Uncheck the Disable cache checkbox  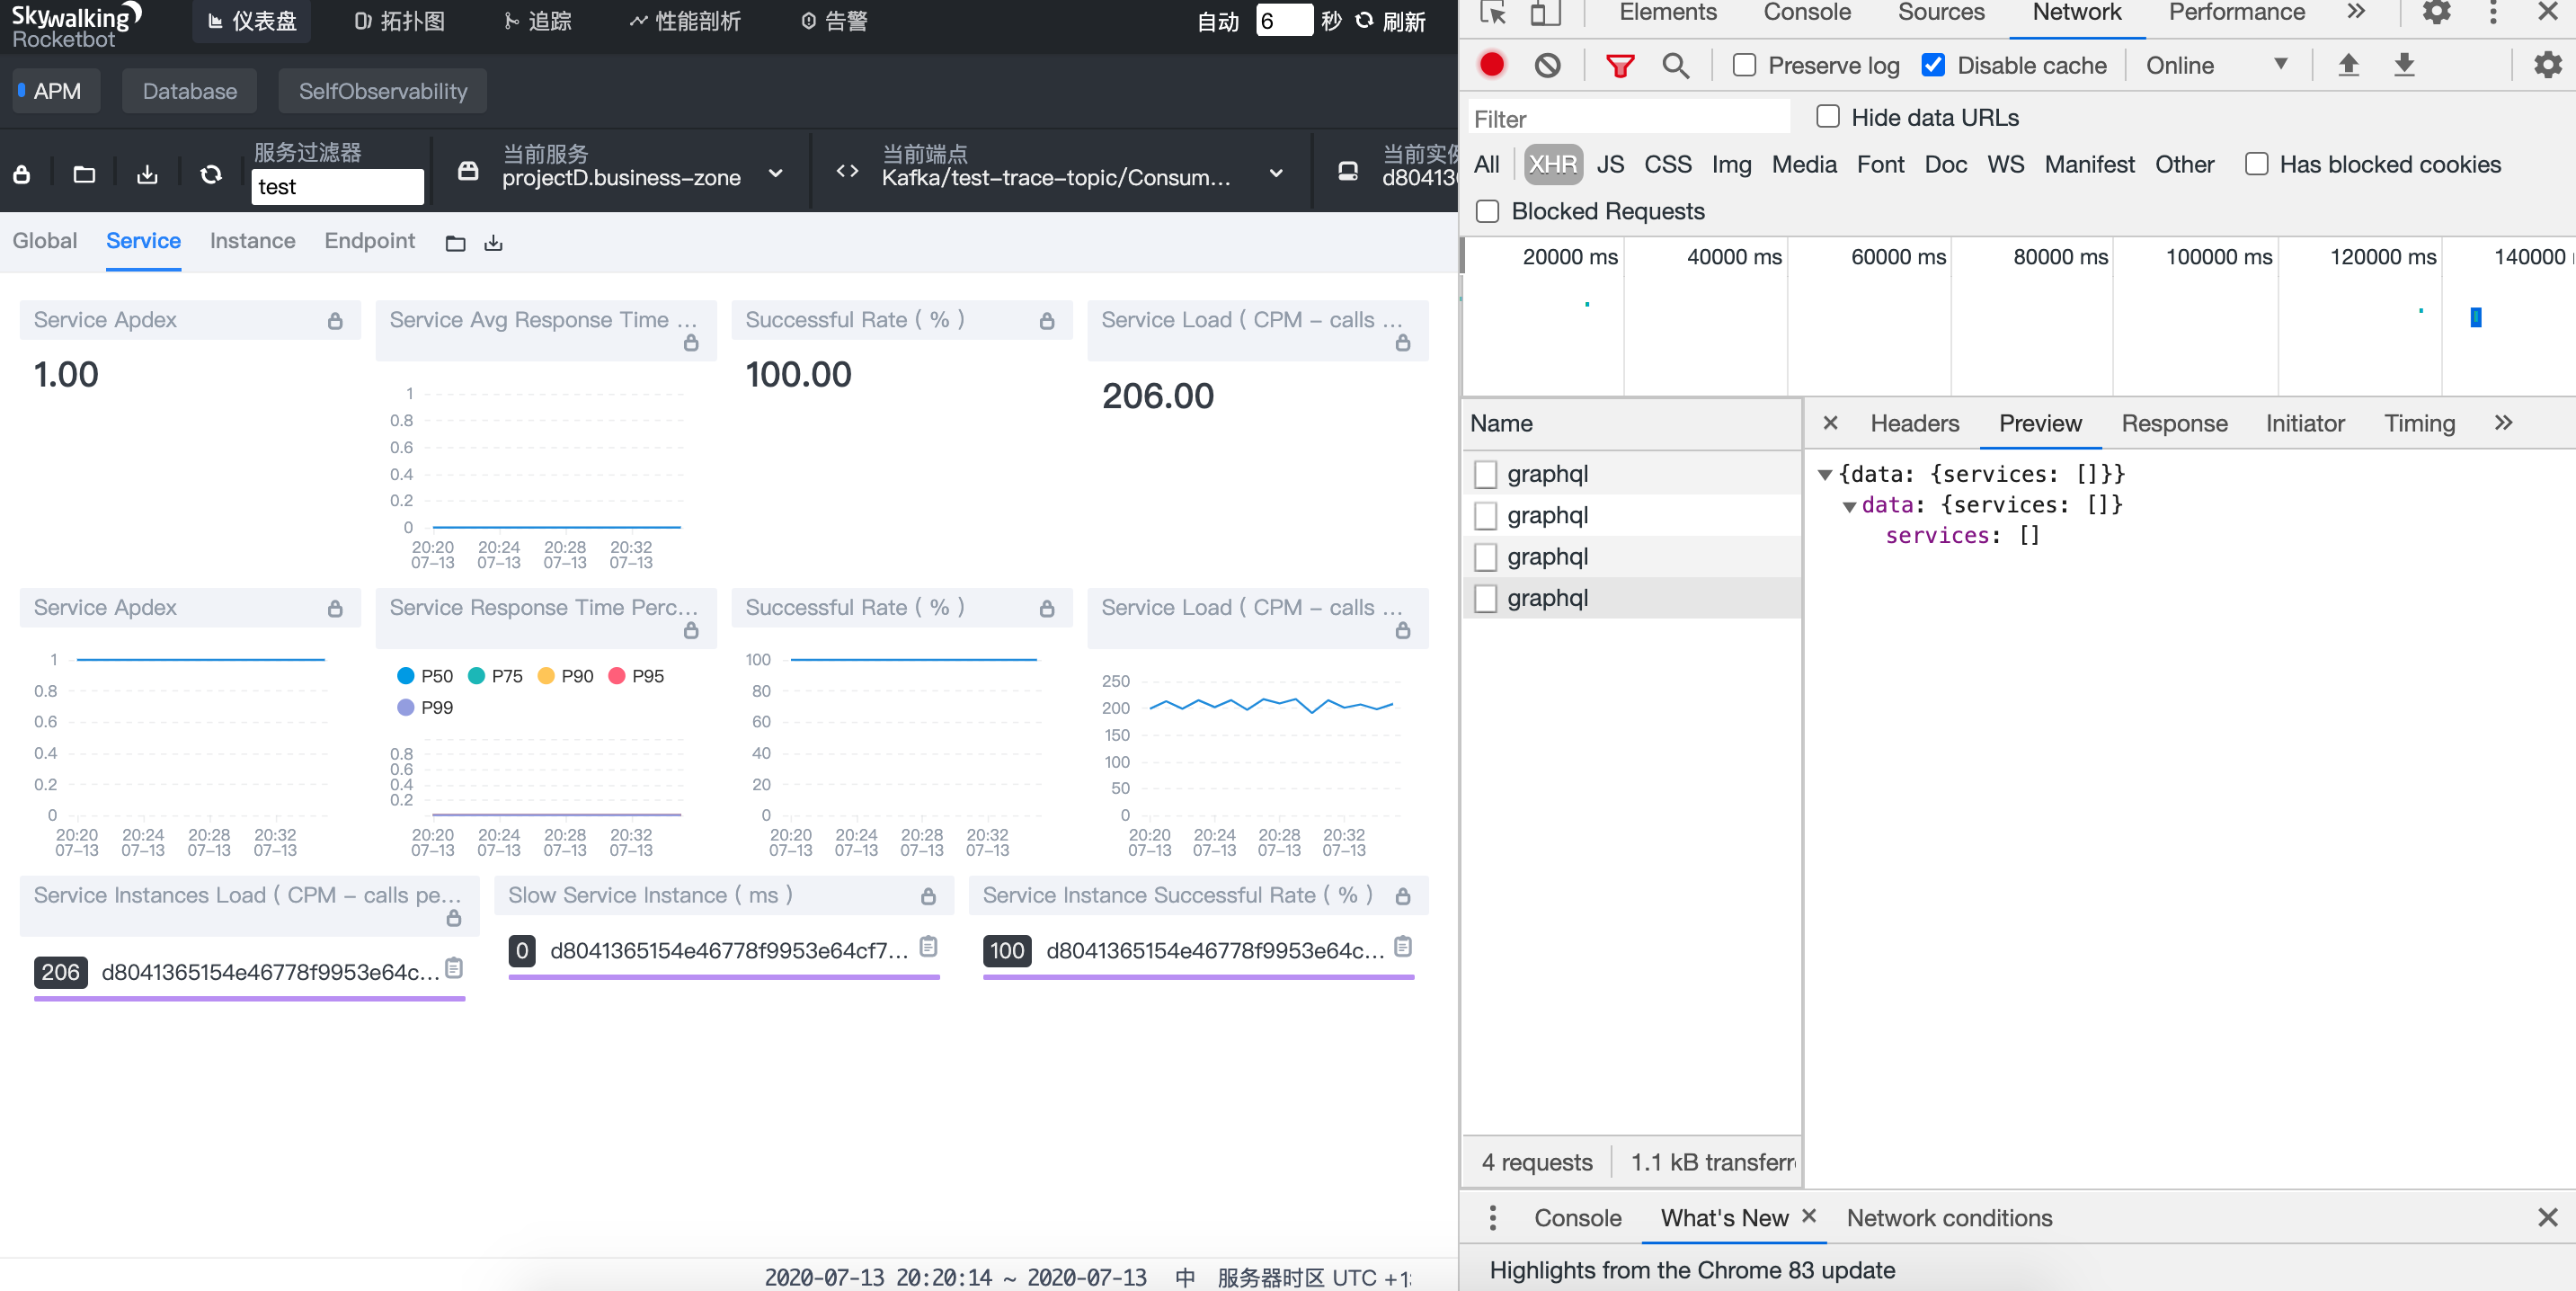[1933, 65]
